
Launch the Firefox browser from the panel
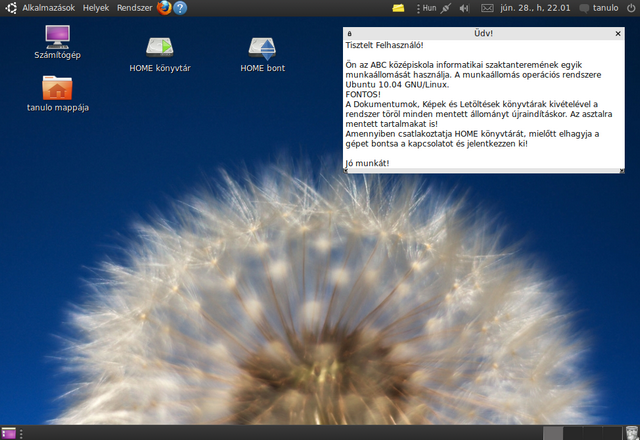point(163,8)
